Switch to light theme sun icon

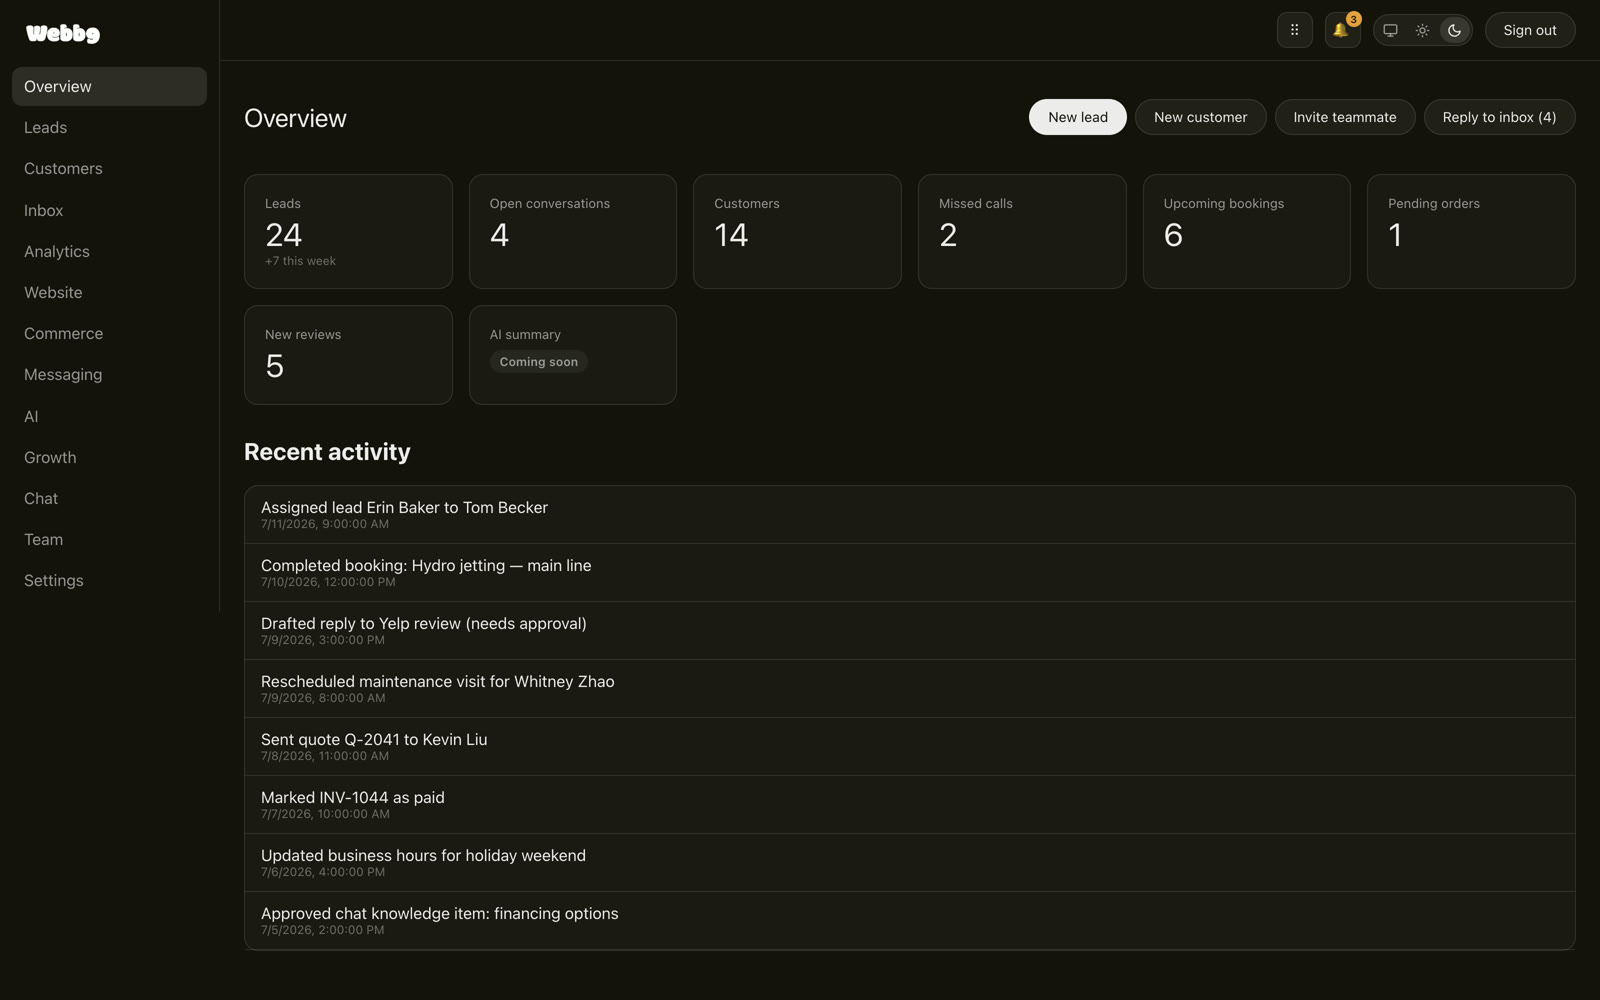[1422, 30]
